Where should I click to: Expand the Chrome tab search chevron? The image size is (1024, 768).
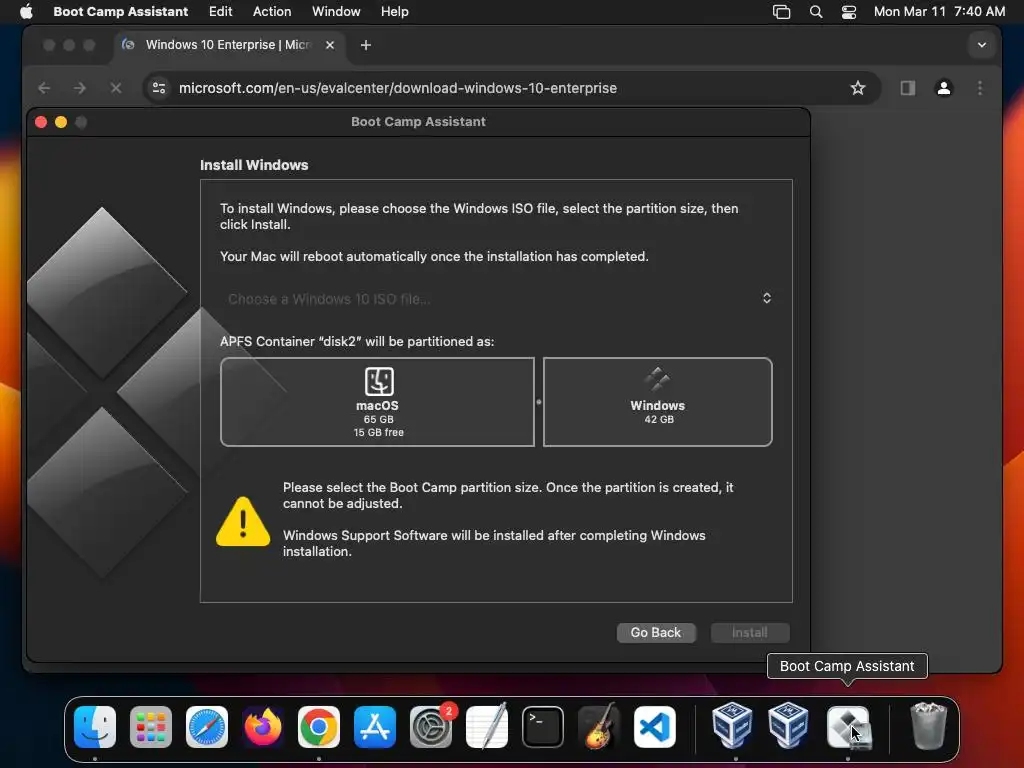(982, 45)
